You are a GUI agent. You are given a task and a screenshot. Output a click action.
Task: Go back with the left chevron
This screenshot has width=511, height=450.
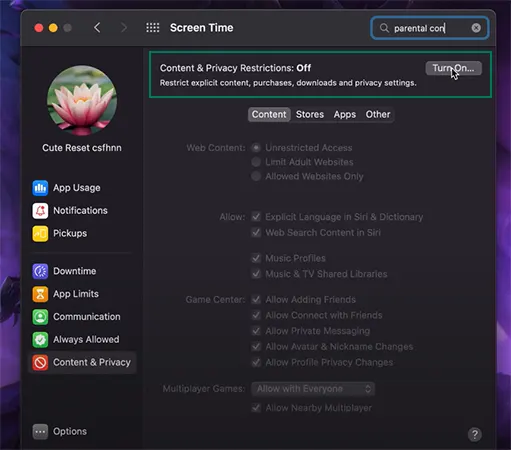(x=97, y=28)
